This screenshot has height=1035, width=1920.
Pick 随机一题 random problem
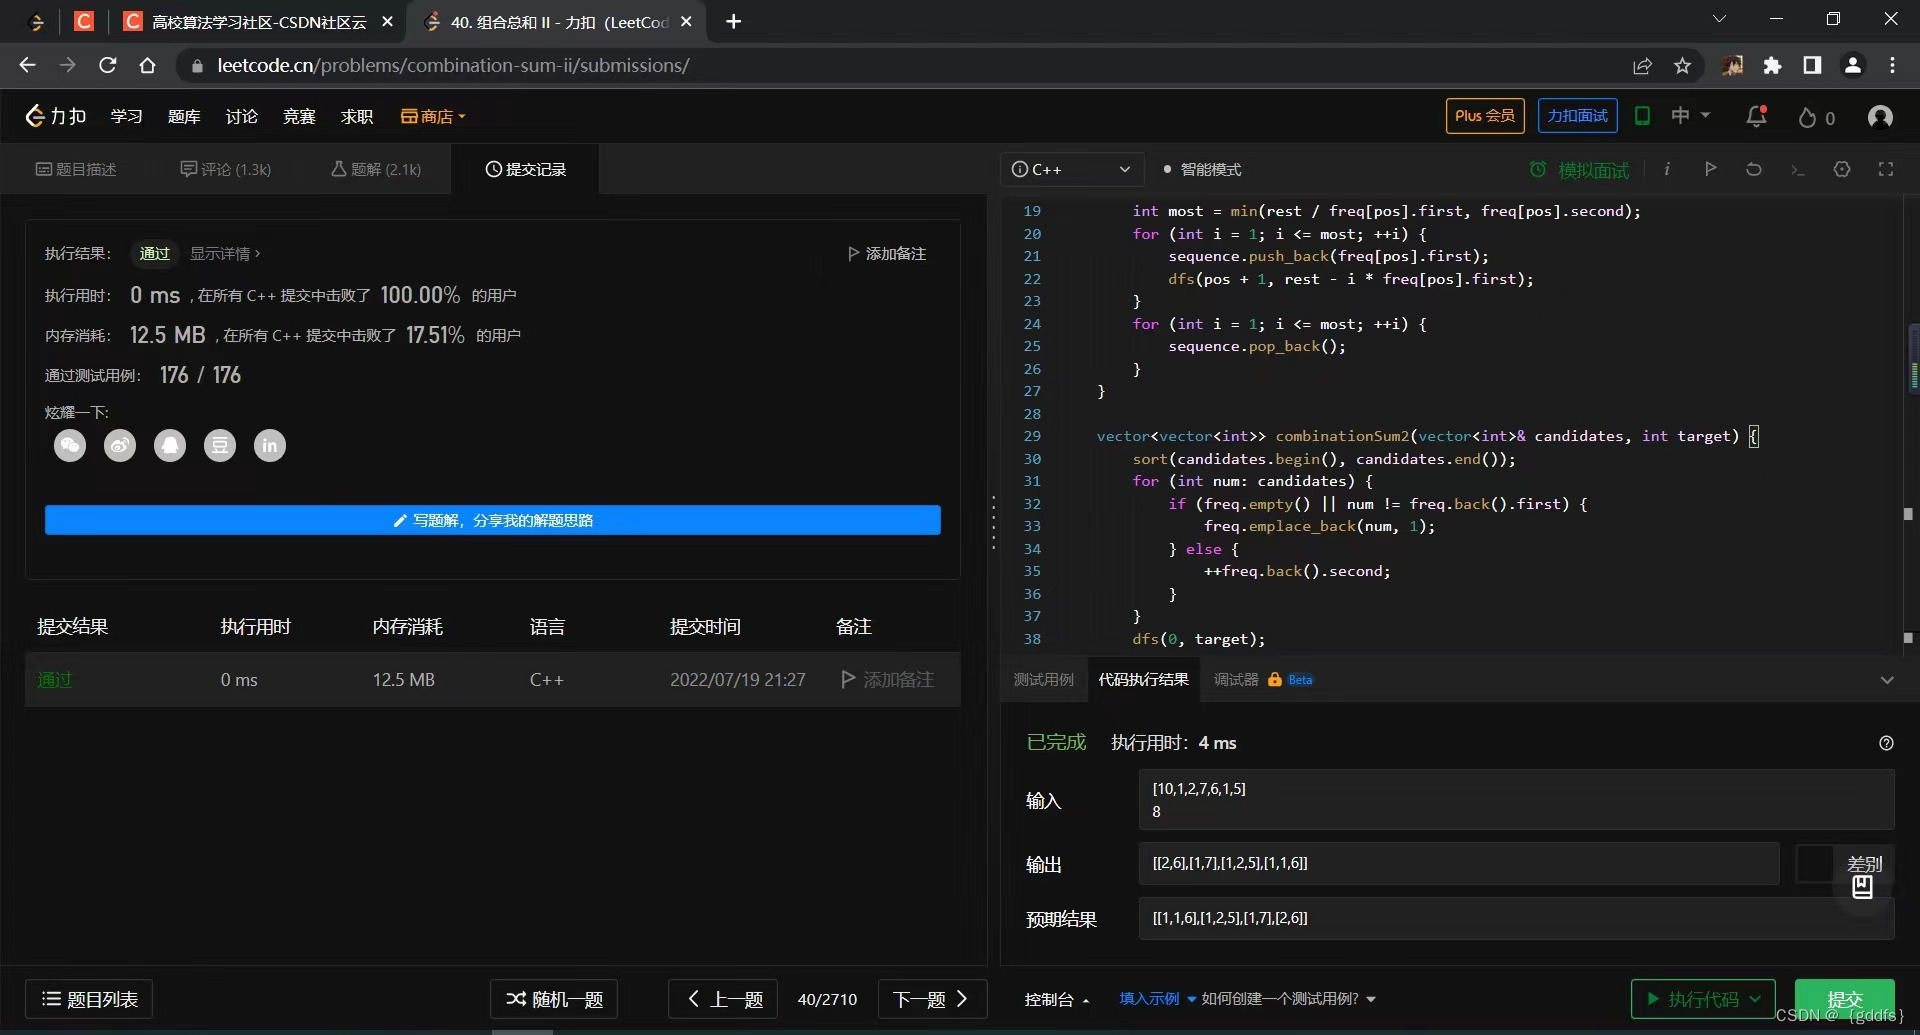pos(554,999)
